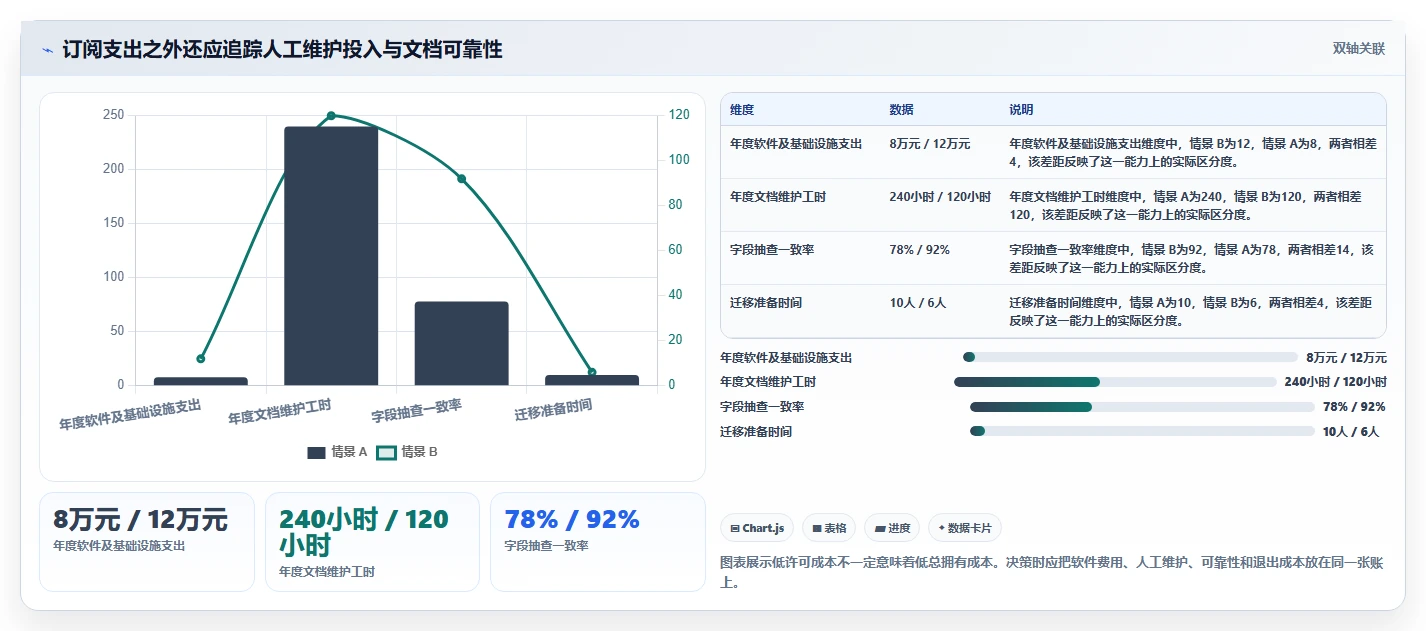Click the 情景 A dark legend swatch
This screenshot has height=631, width=1426.
tap(316, 452)
